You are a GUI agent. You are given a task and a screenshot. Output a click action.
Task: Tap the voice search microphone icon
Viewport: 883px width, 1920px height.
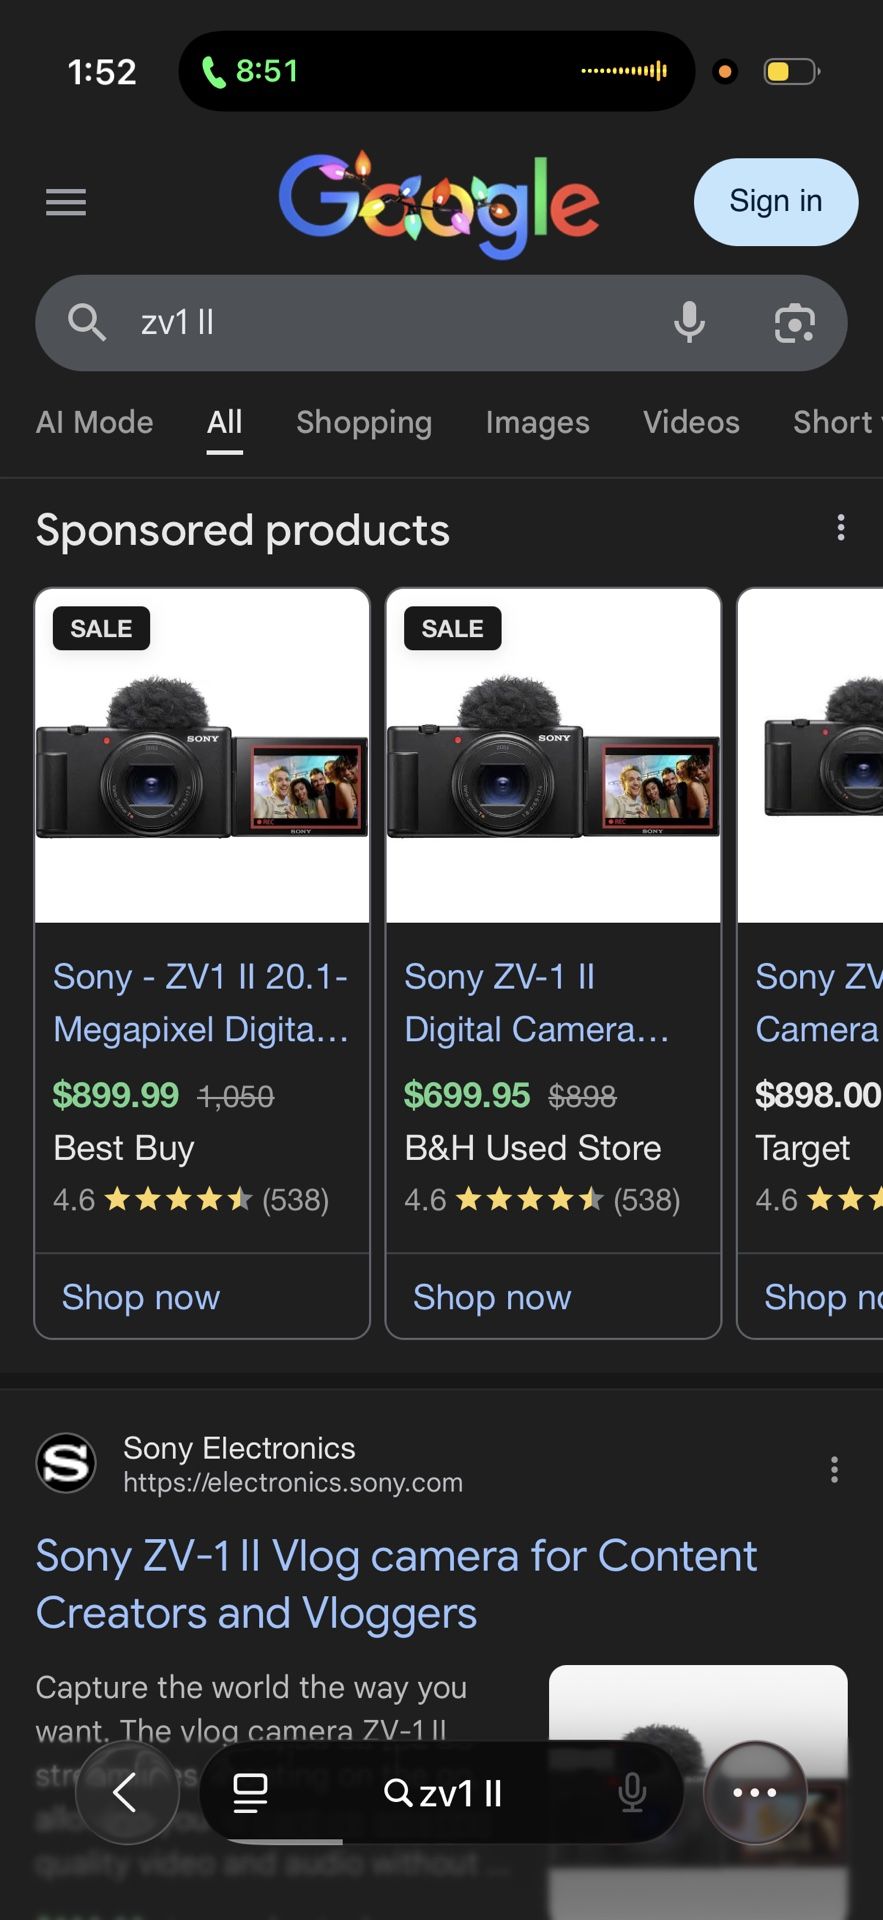689,323
